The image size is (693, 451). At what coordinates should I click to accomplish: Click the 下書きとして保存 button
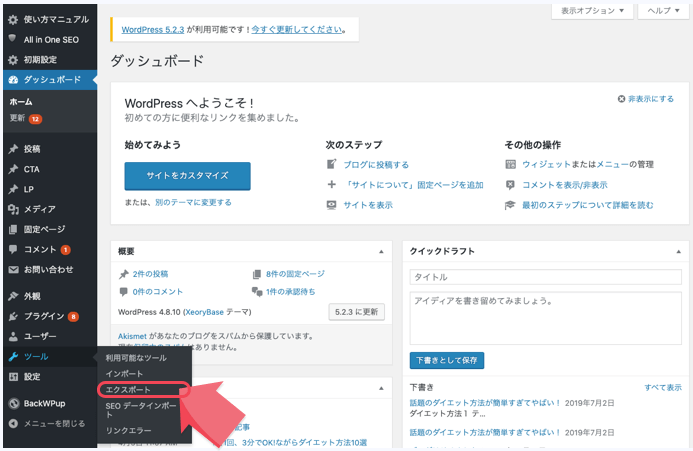[447, 360]
